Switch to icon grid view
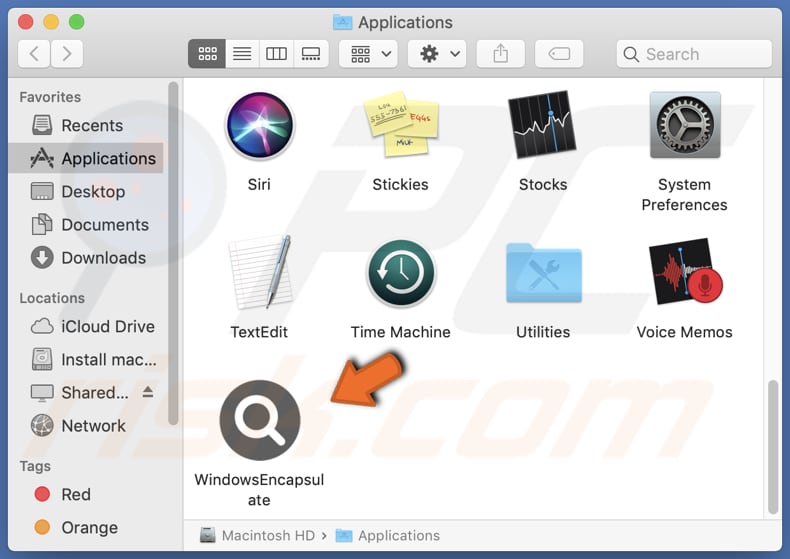This screenshot has height=559, width=790. click(207, 53)
